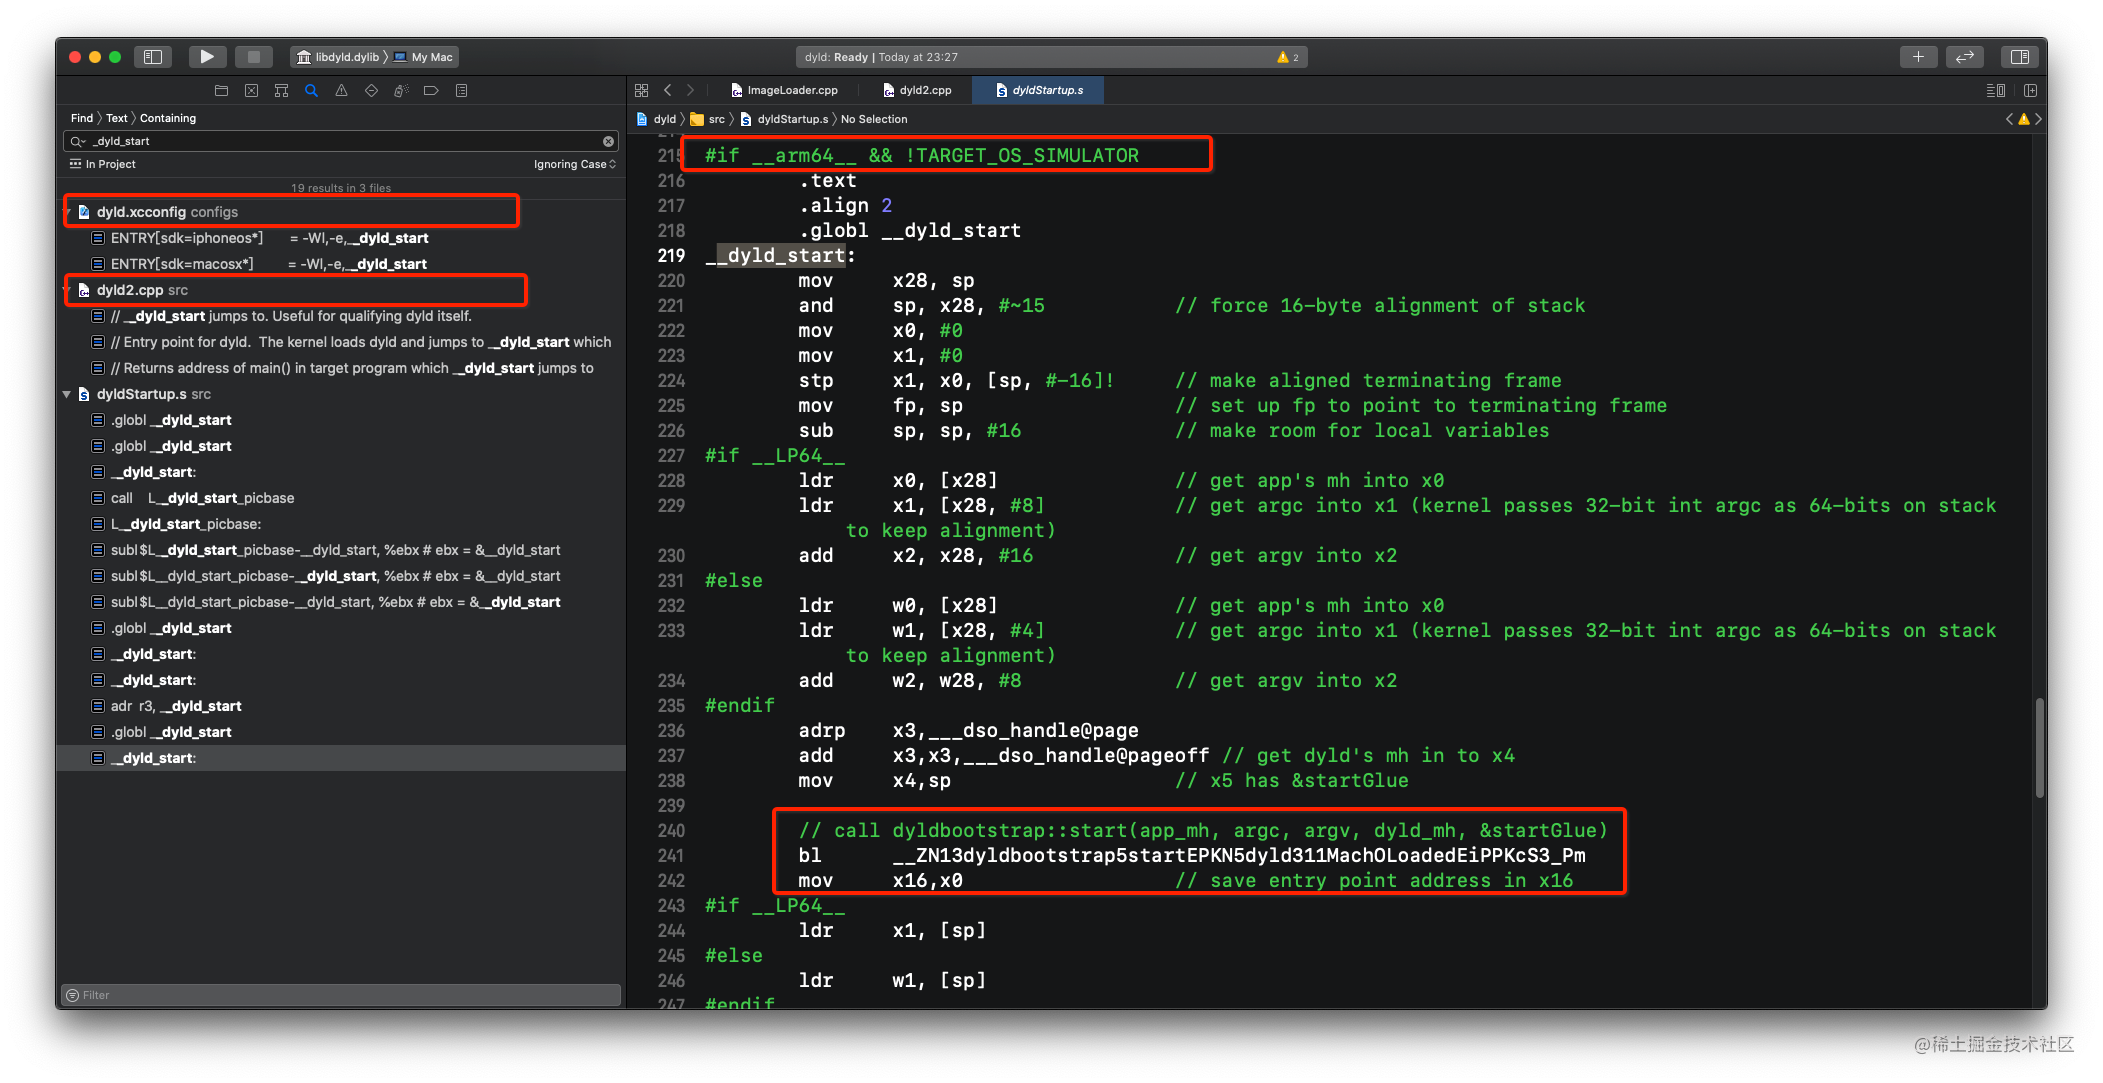Click the src folder in the jump bar
Image resolution: width=2103 pixels, height=1083 pixels.
(x=708, y=119)
